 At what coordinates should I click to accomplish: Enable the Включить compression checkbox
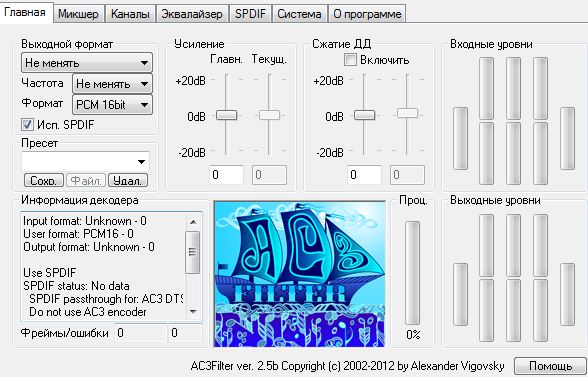(x=350, y=60)
